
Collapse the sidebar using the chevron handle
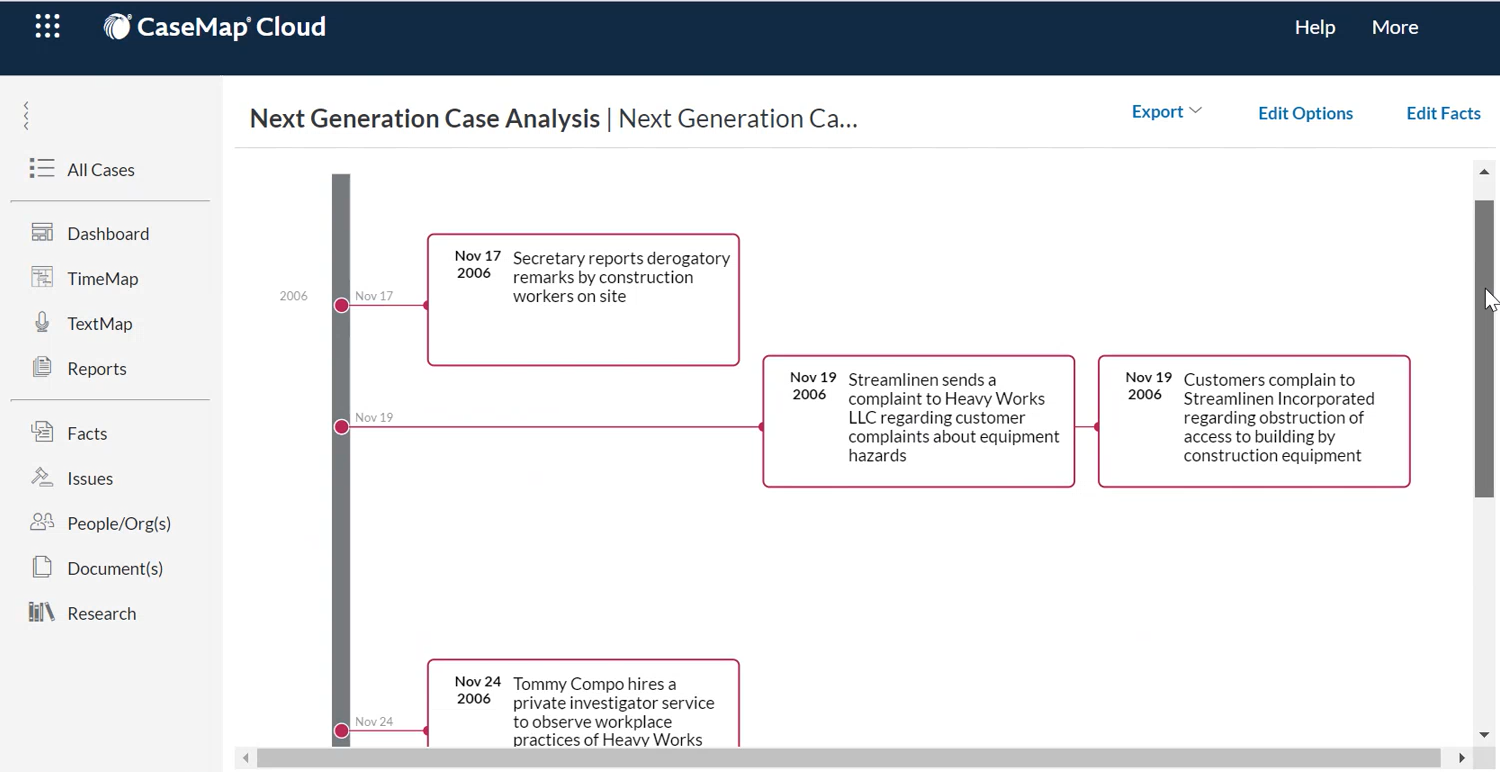pos(26,116)
